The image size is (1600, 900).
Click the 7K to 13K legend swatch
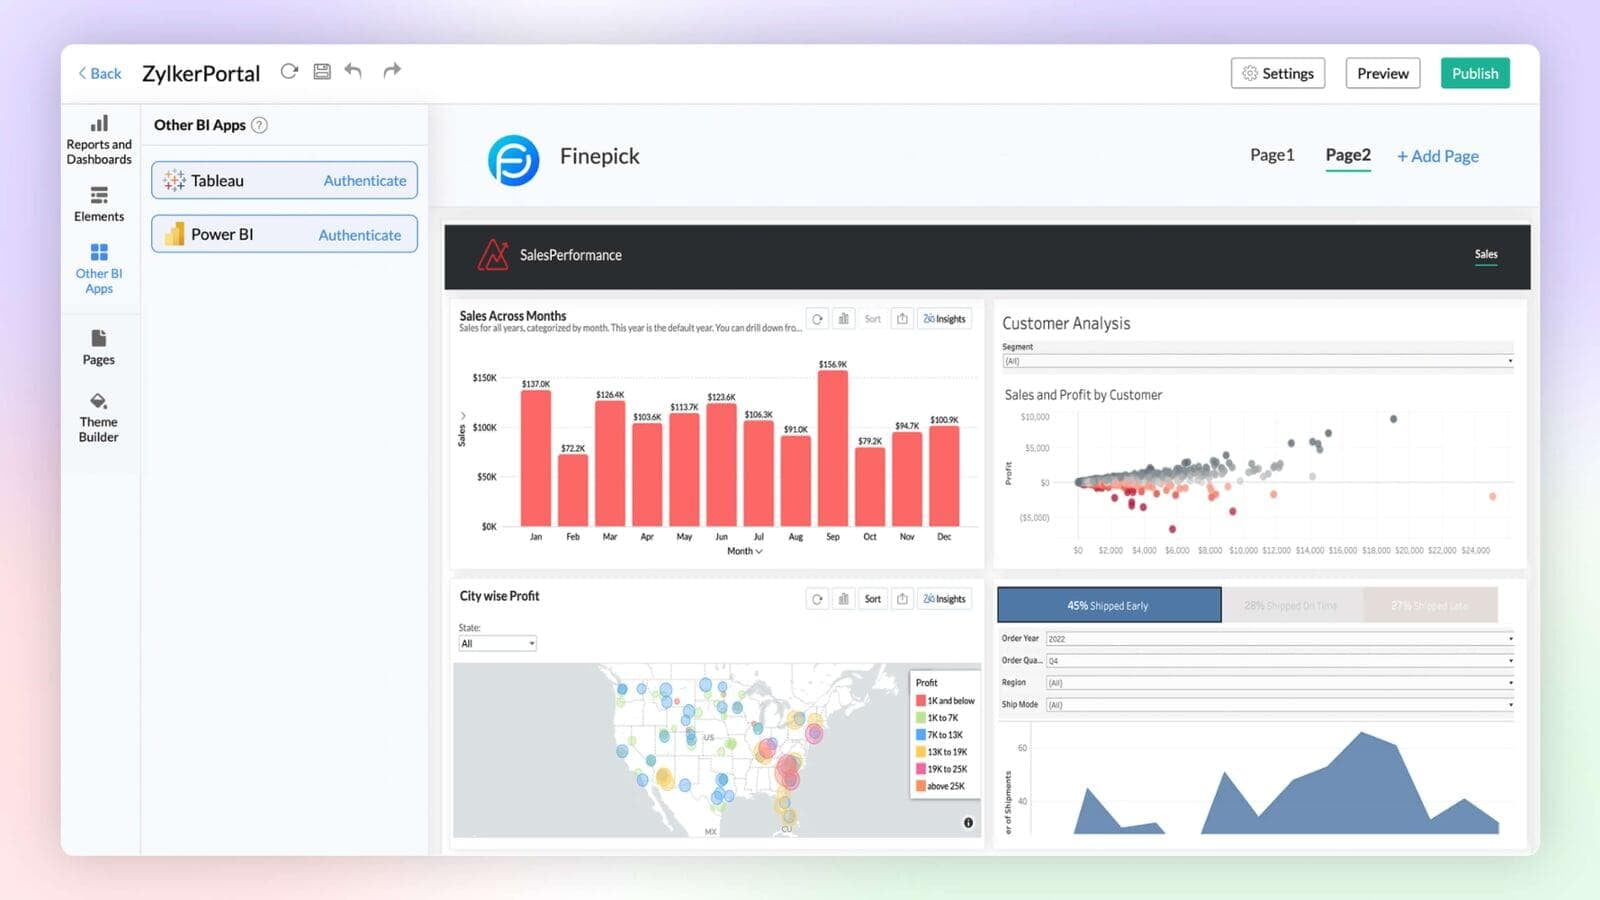click(921, 735)
